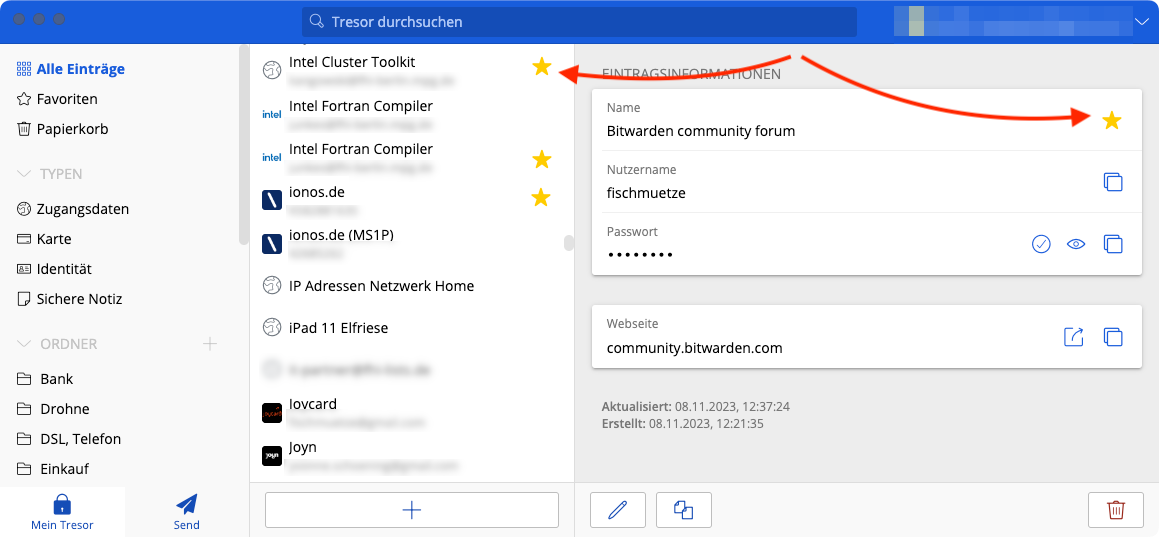This screenshot has height=537, width=1159.
Task: Clone the entry with duplicate button
Action: coord(684,510)
